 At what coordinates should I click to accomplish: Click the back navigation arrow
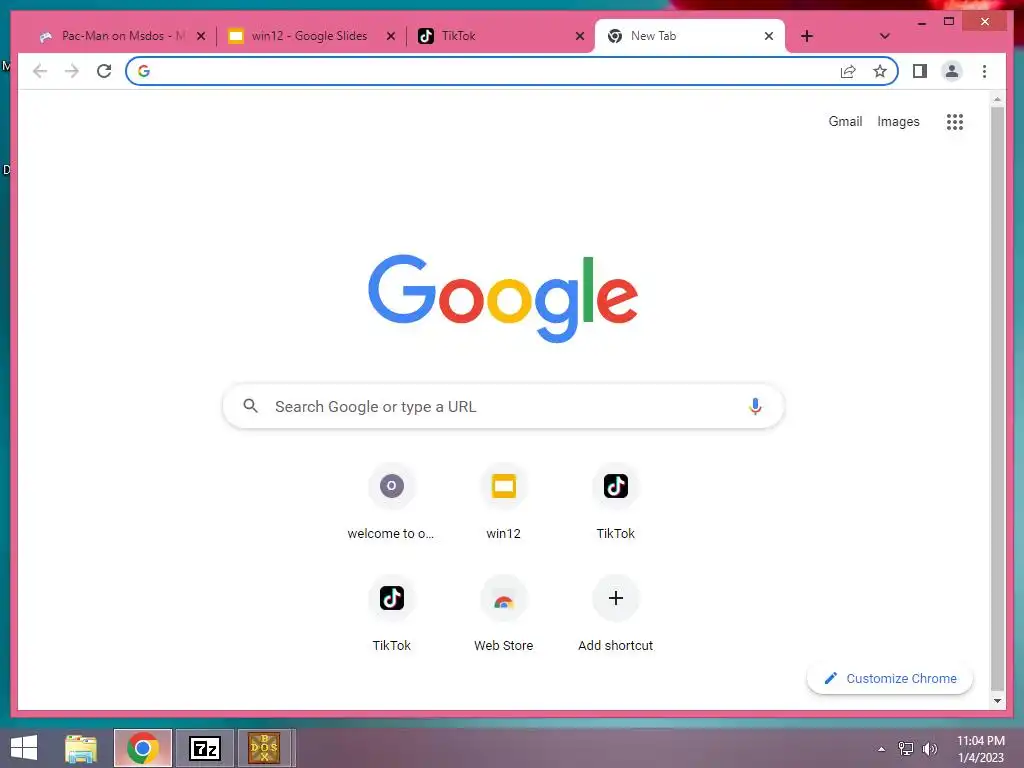pos(40,71)
